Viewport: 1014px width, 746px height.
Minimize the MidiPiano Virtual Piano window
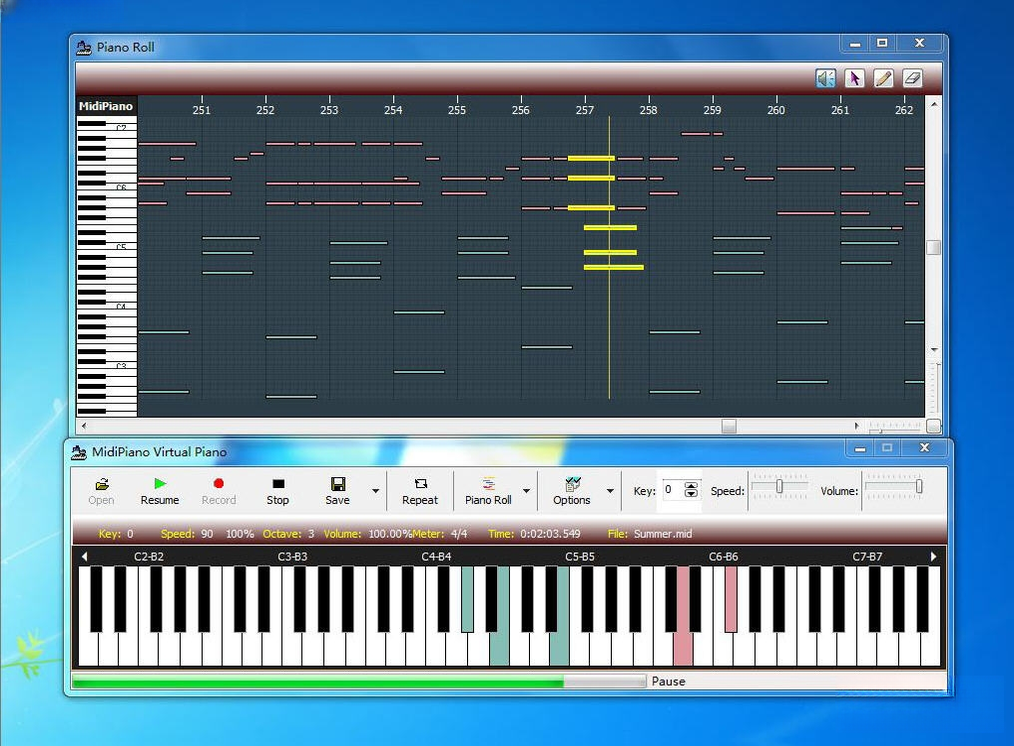coord(860,447)
